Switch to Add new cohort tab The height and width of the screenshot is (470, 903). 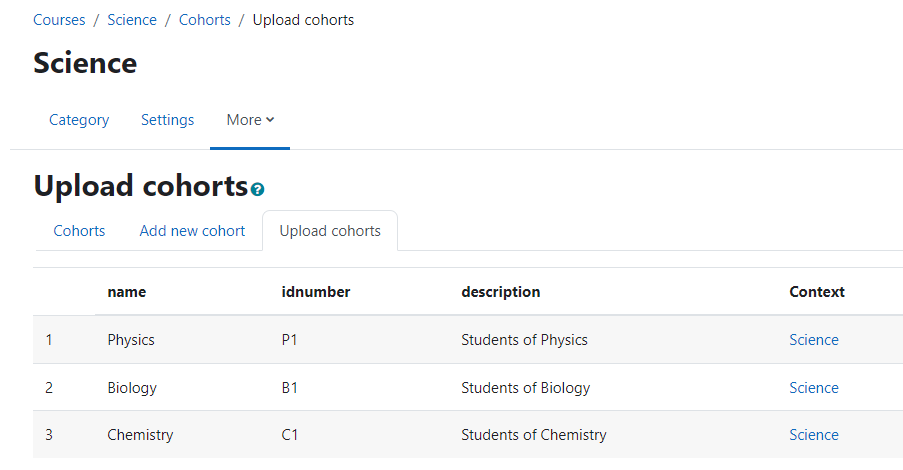(192, 230)
